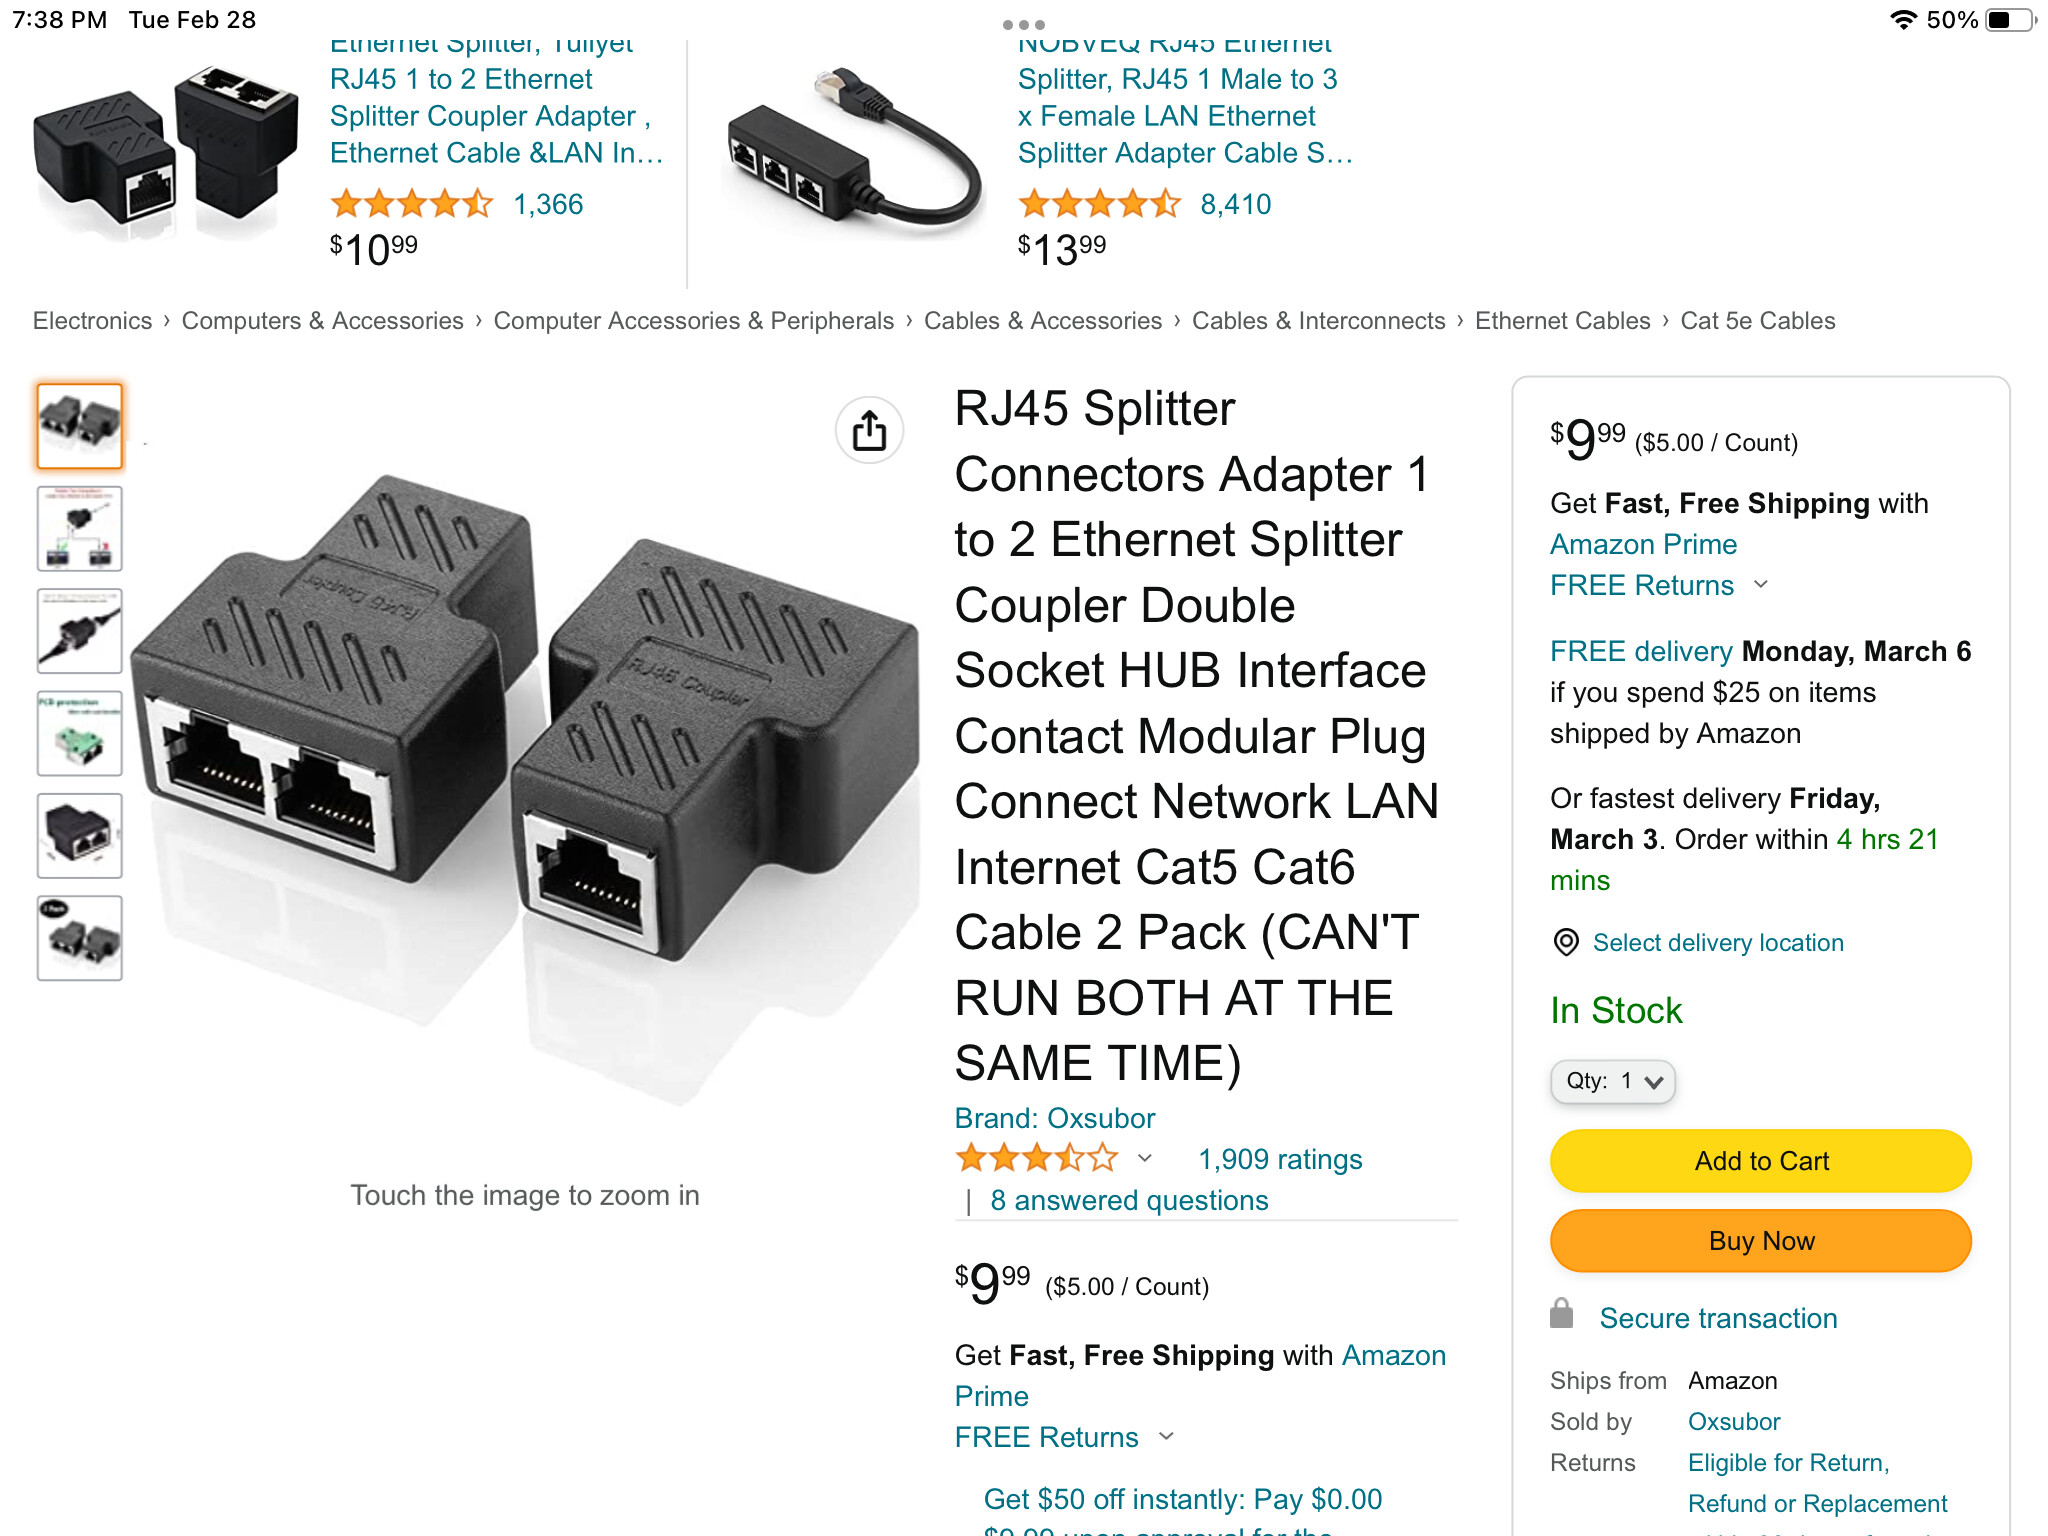2048x1536 pixels.
Task: Expand FREE Returns chevron in buy box
Action: point(1761,585)
